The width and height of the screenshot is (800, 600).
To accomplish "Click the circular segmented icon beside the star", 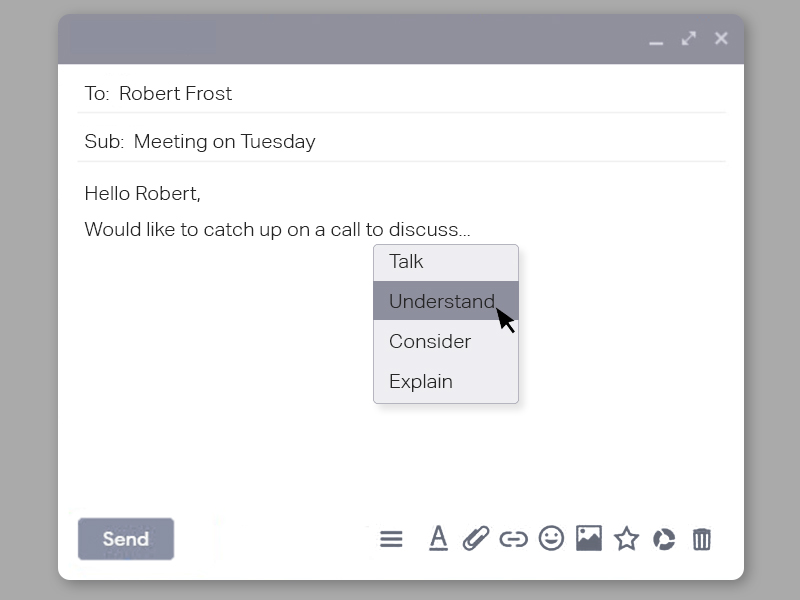I will 664,539.
